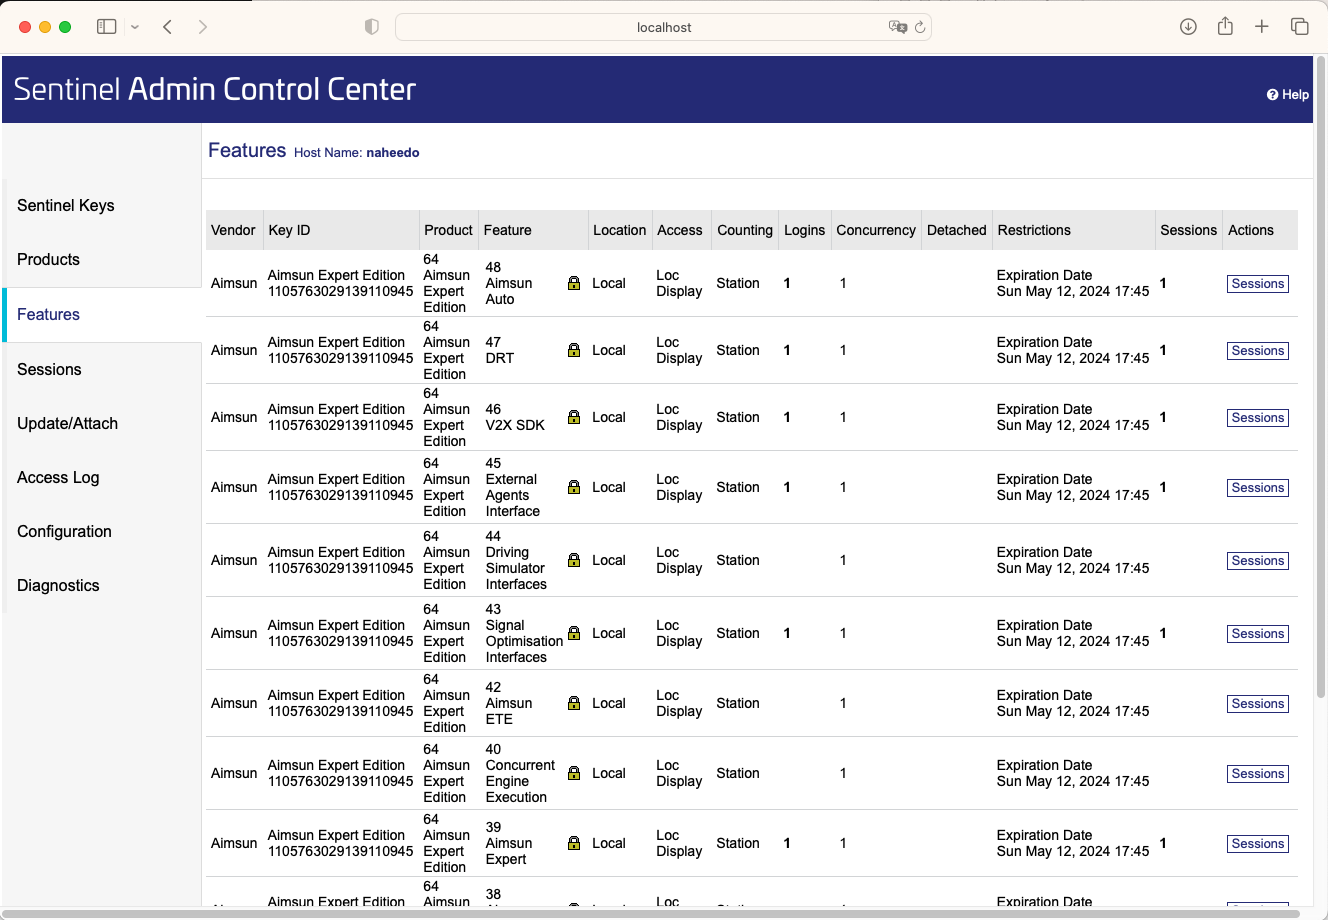Click Sessions button for 39 Aimsun Expert
The width and height of the screenshot is (1328, 920).
tap(1257, 844)
